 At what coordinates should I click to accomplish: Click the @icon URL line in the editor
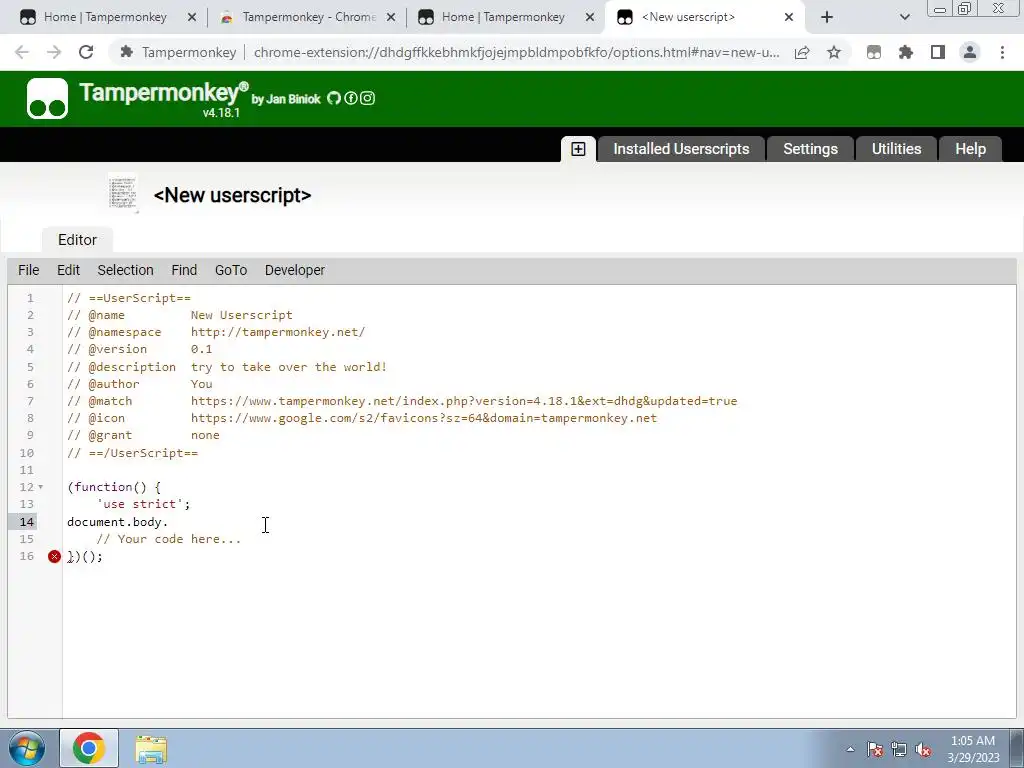pos(362,418)
